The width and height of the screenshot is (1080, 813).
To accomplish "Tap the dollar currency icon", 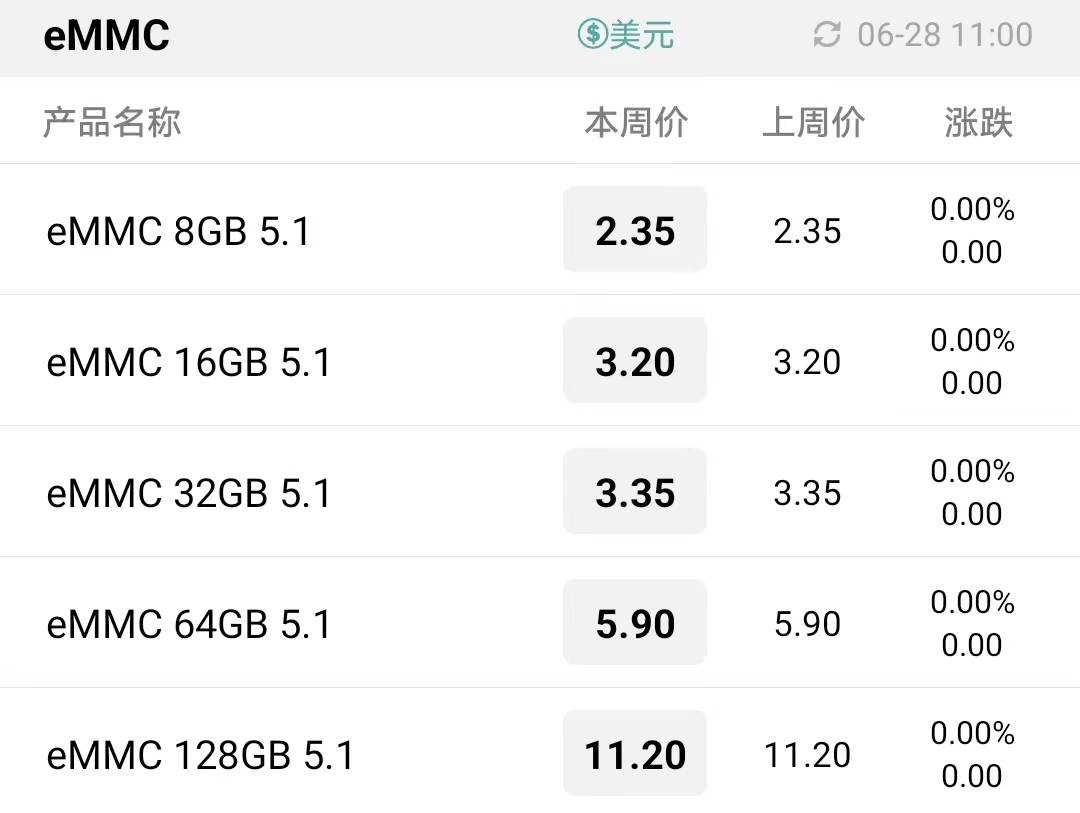I will 592,34.
